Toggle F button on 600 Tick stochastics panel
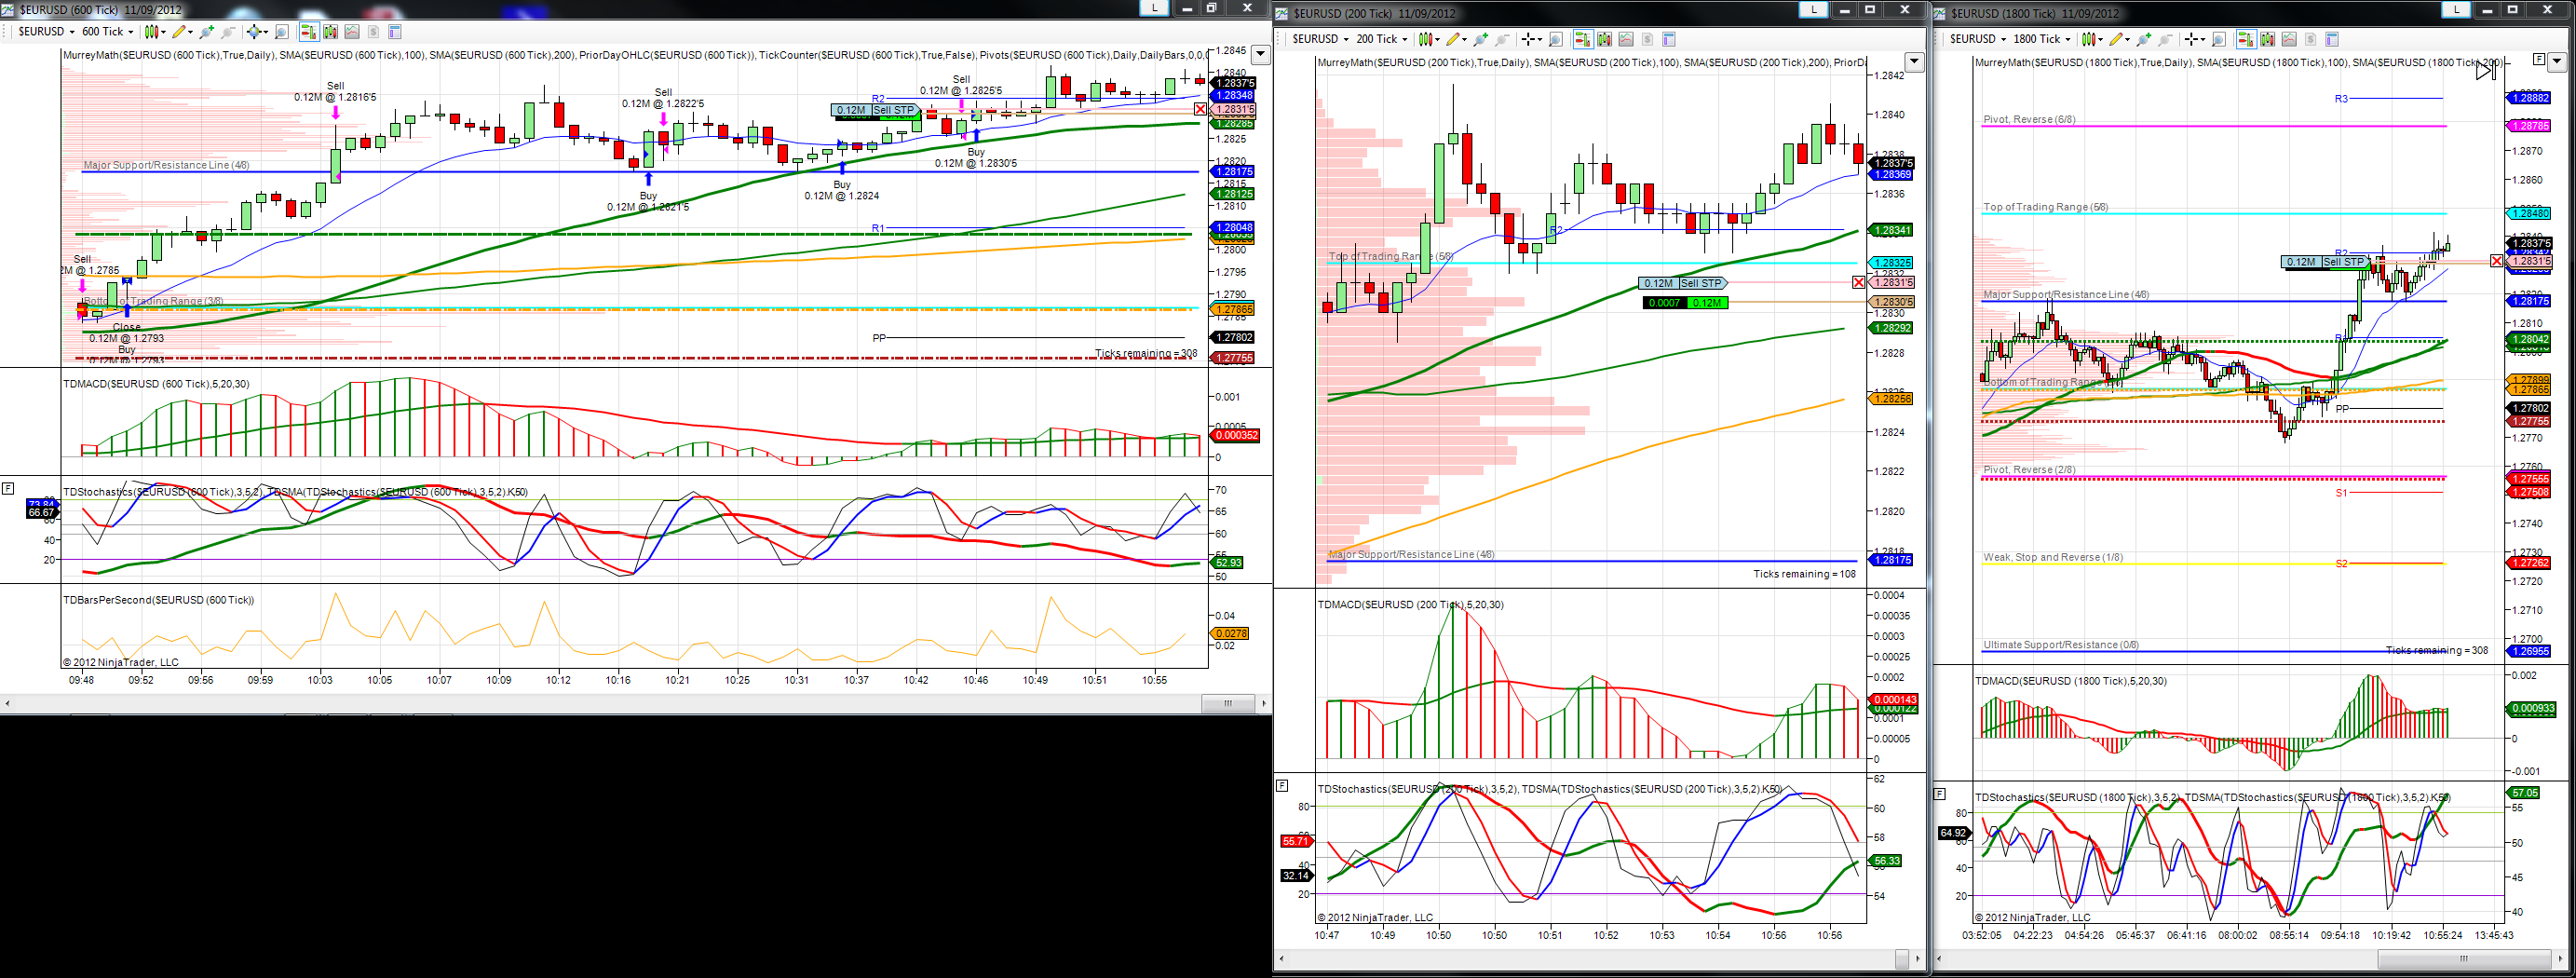The height and width of the screenshot is (978, 2576). 8,488
